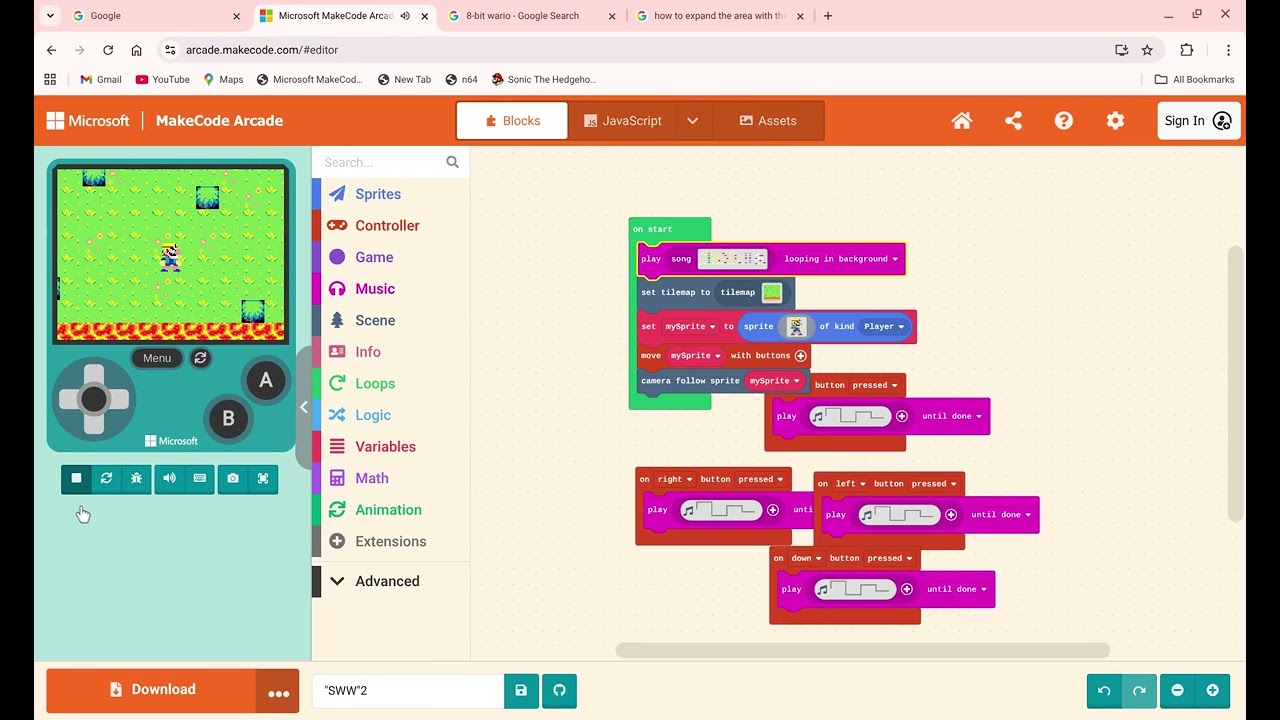Open the melody editor in the left-button play block
Image resolution: width=1280 pixels, height=720 pixels.
click(x=900, y=515)
